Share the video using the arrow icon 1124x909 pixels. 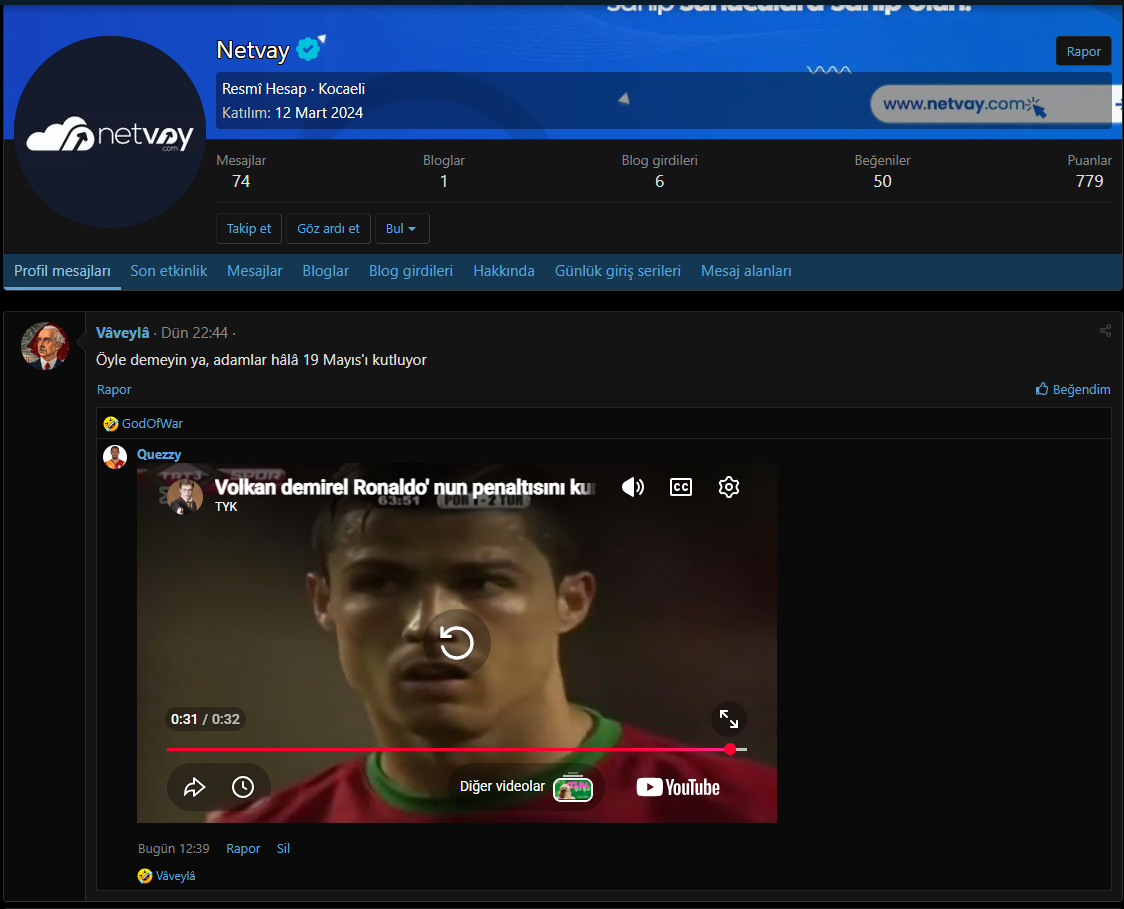click(x=194, y=787)
